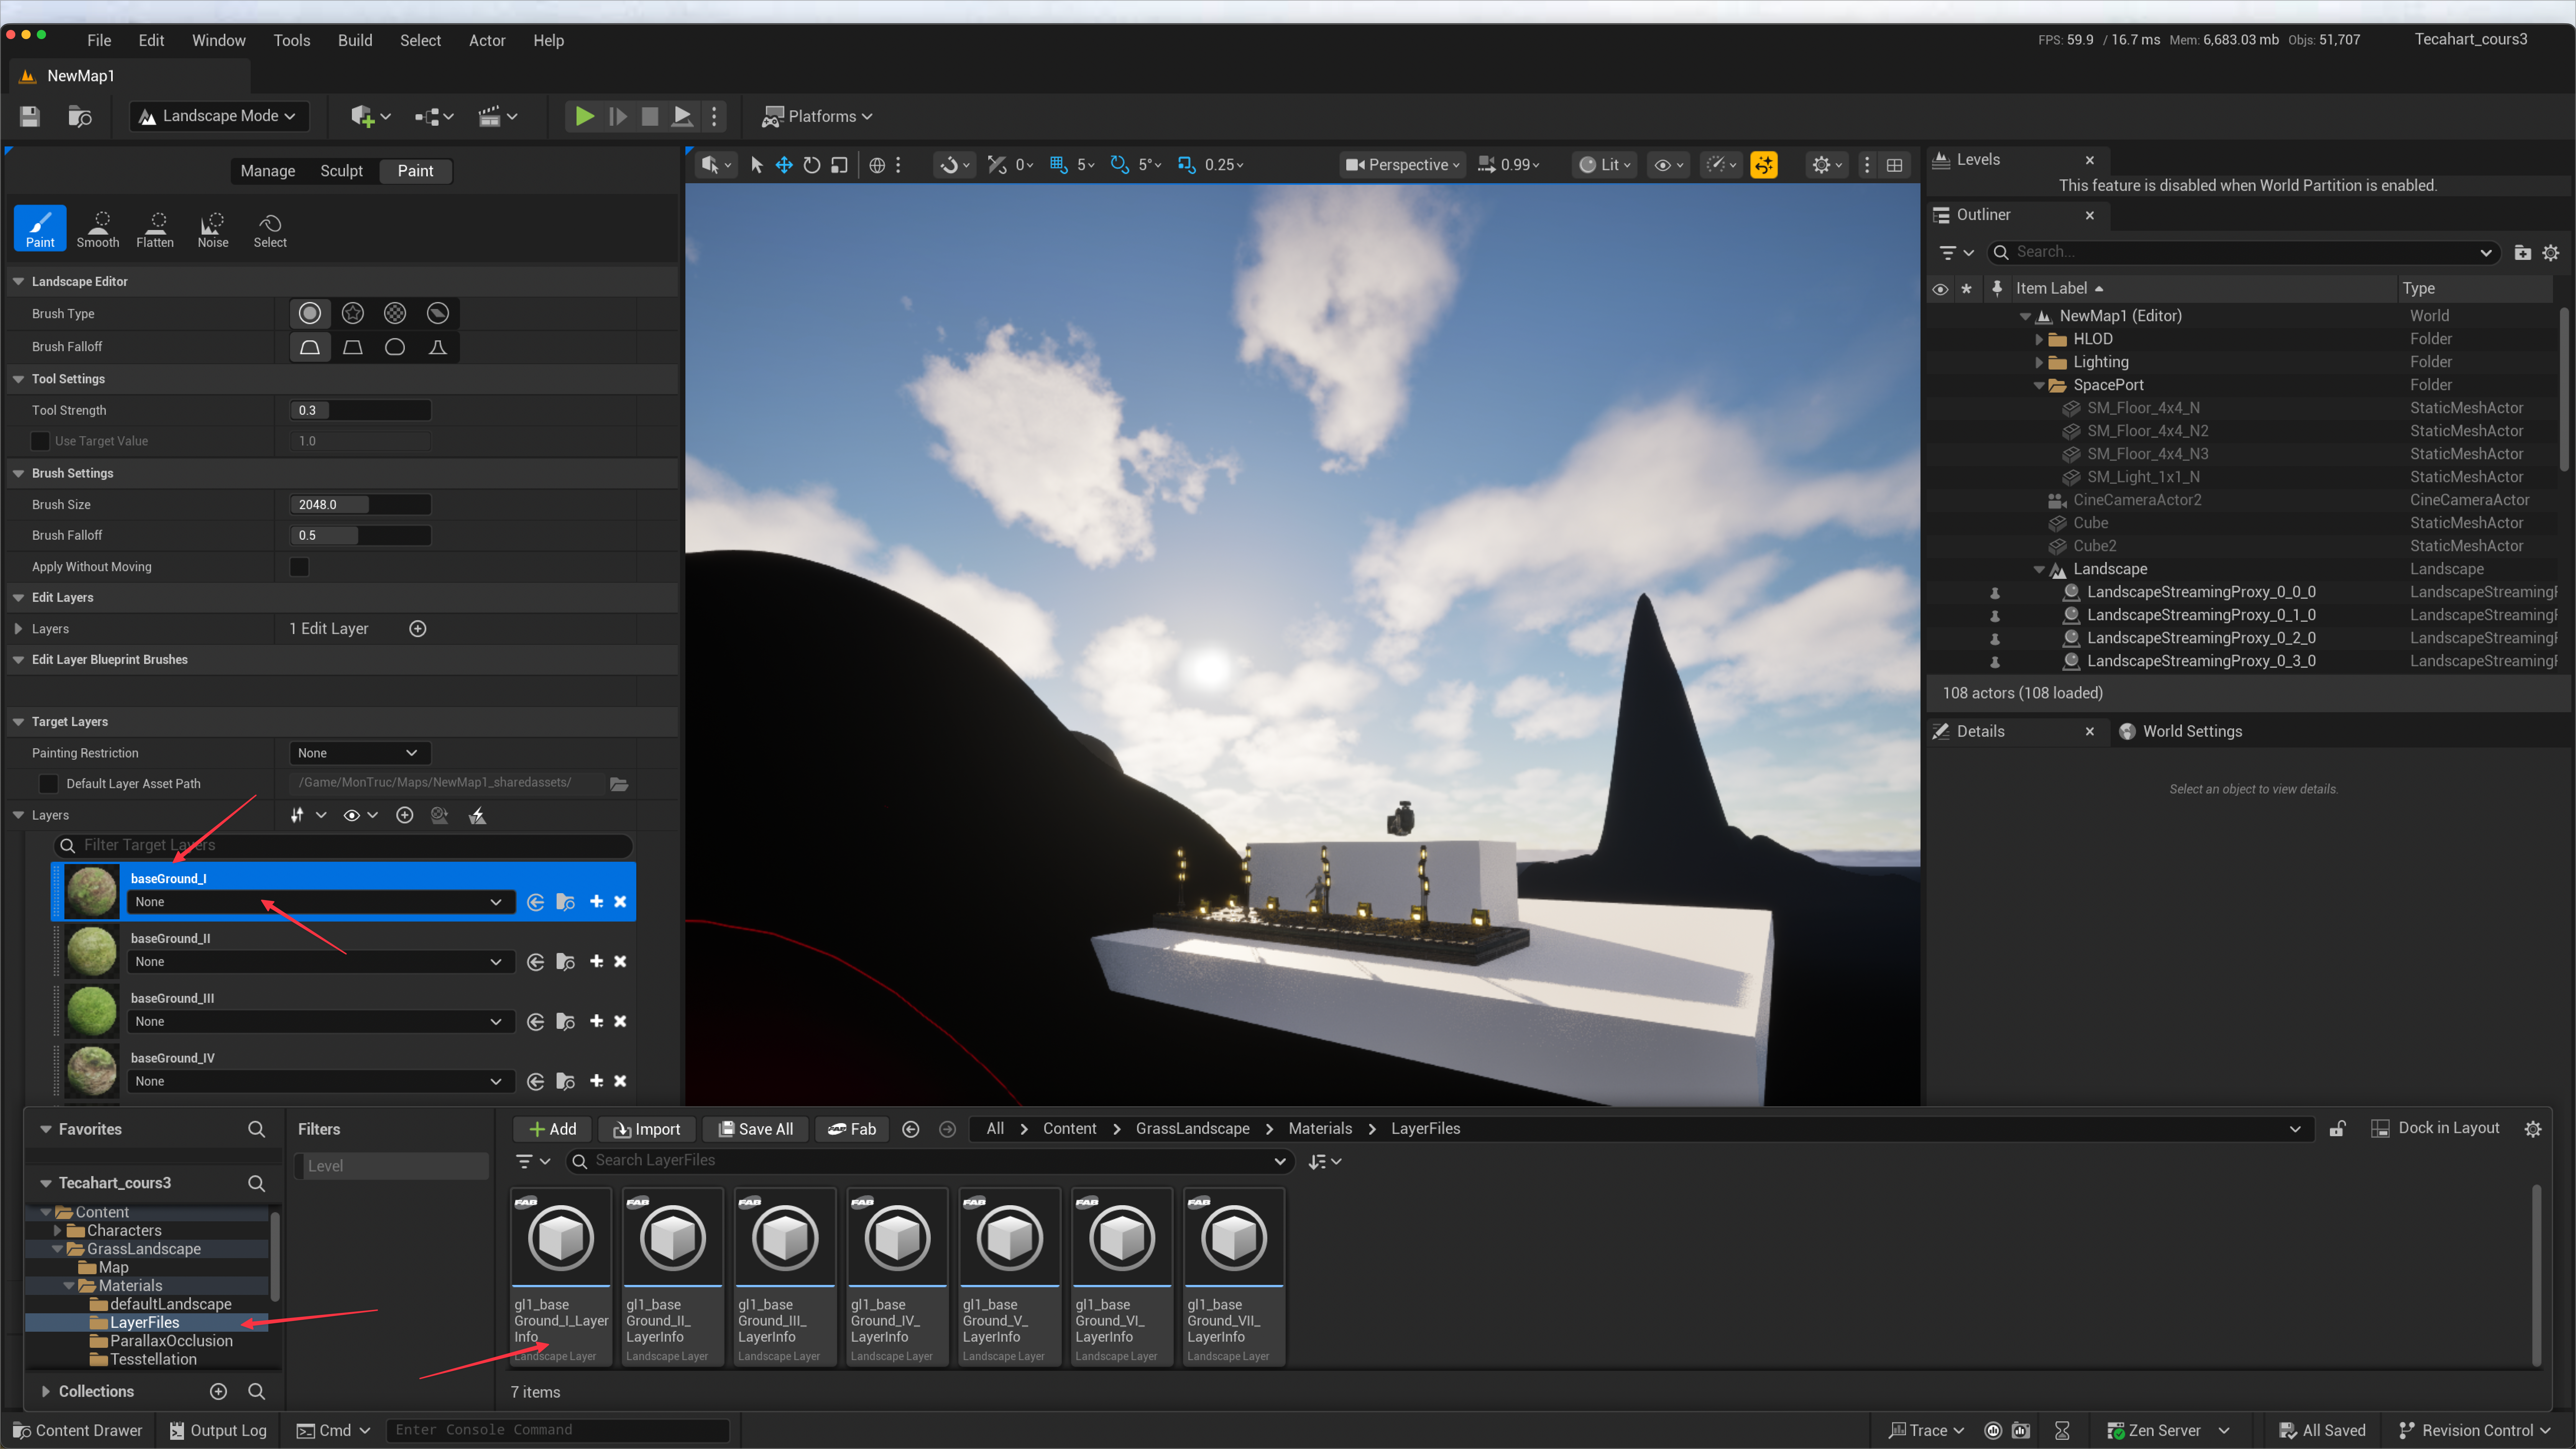Choose the spherical brush falloff shape
This screenshot has width=2576, height=1449.
click(395, 347)
